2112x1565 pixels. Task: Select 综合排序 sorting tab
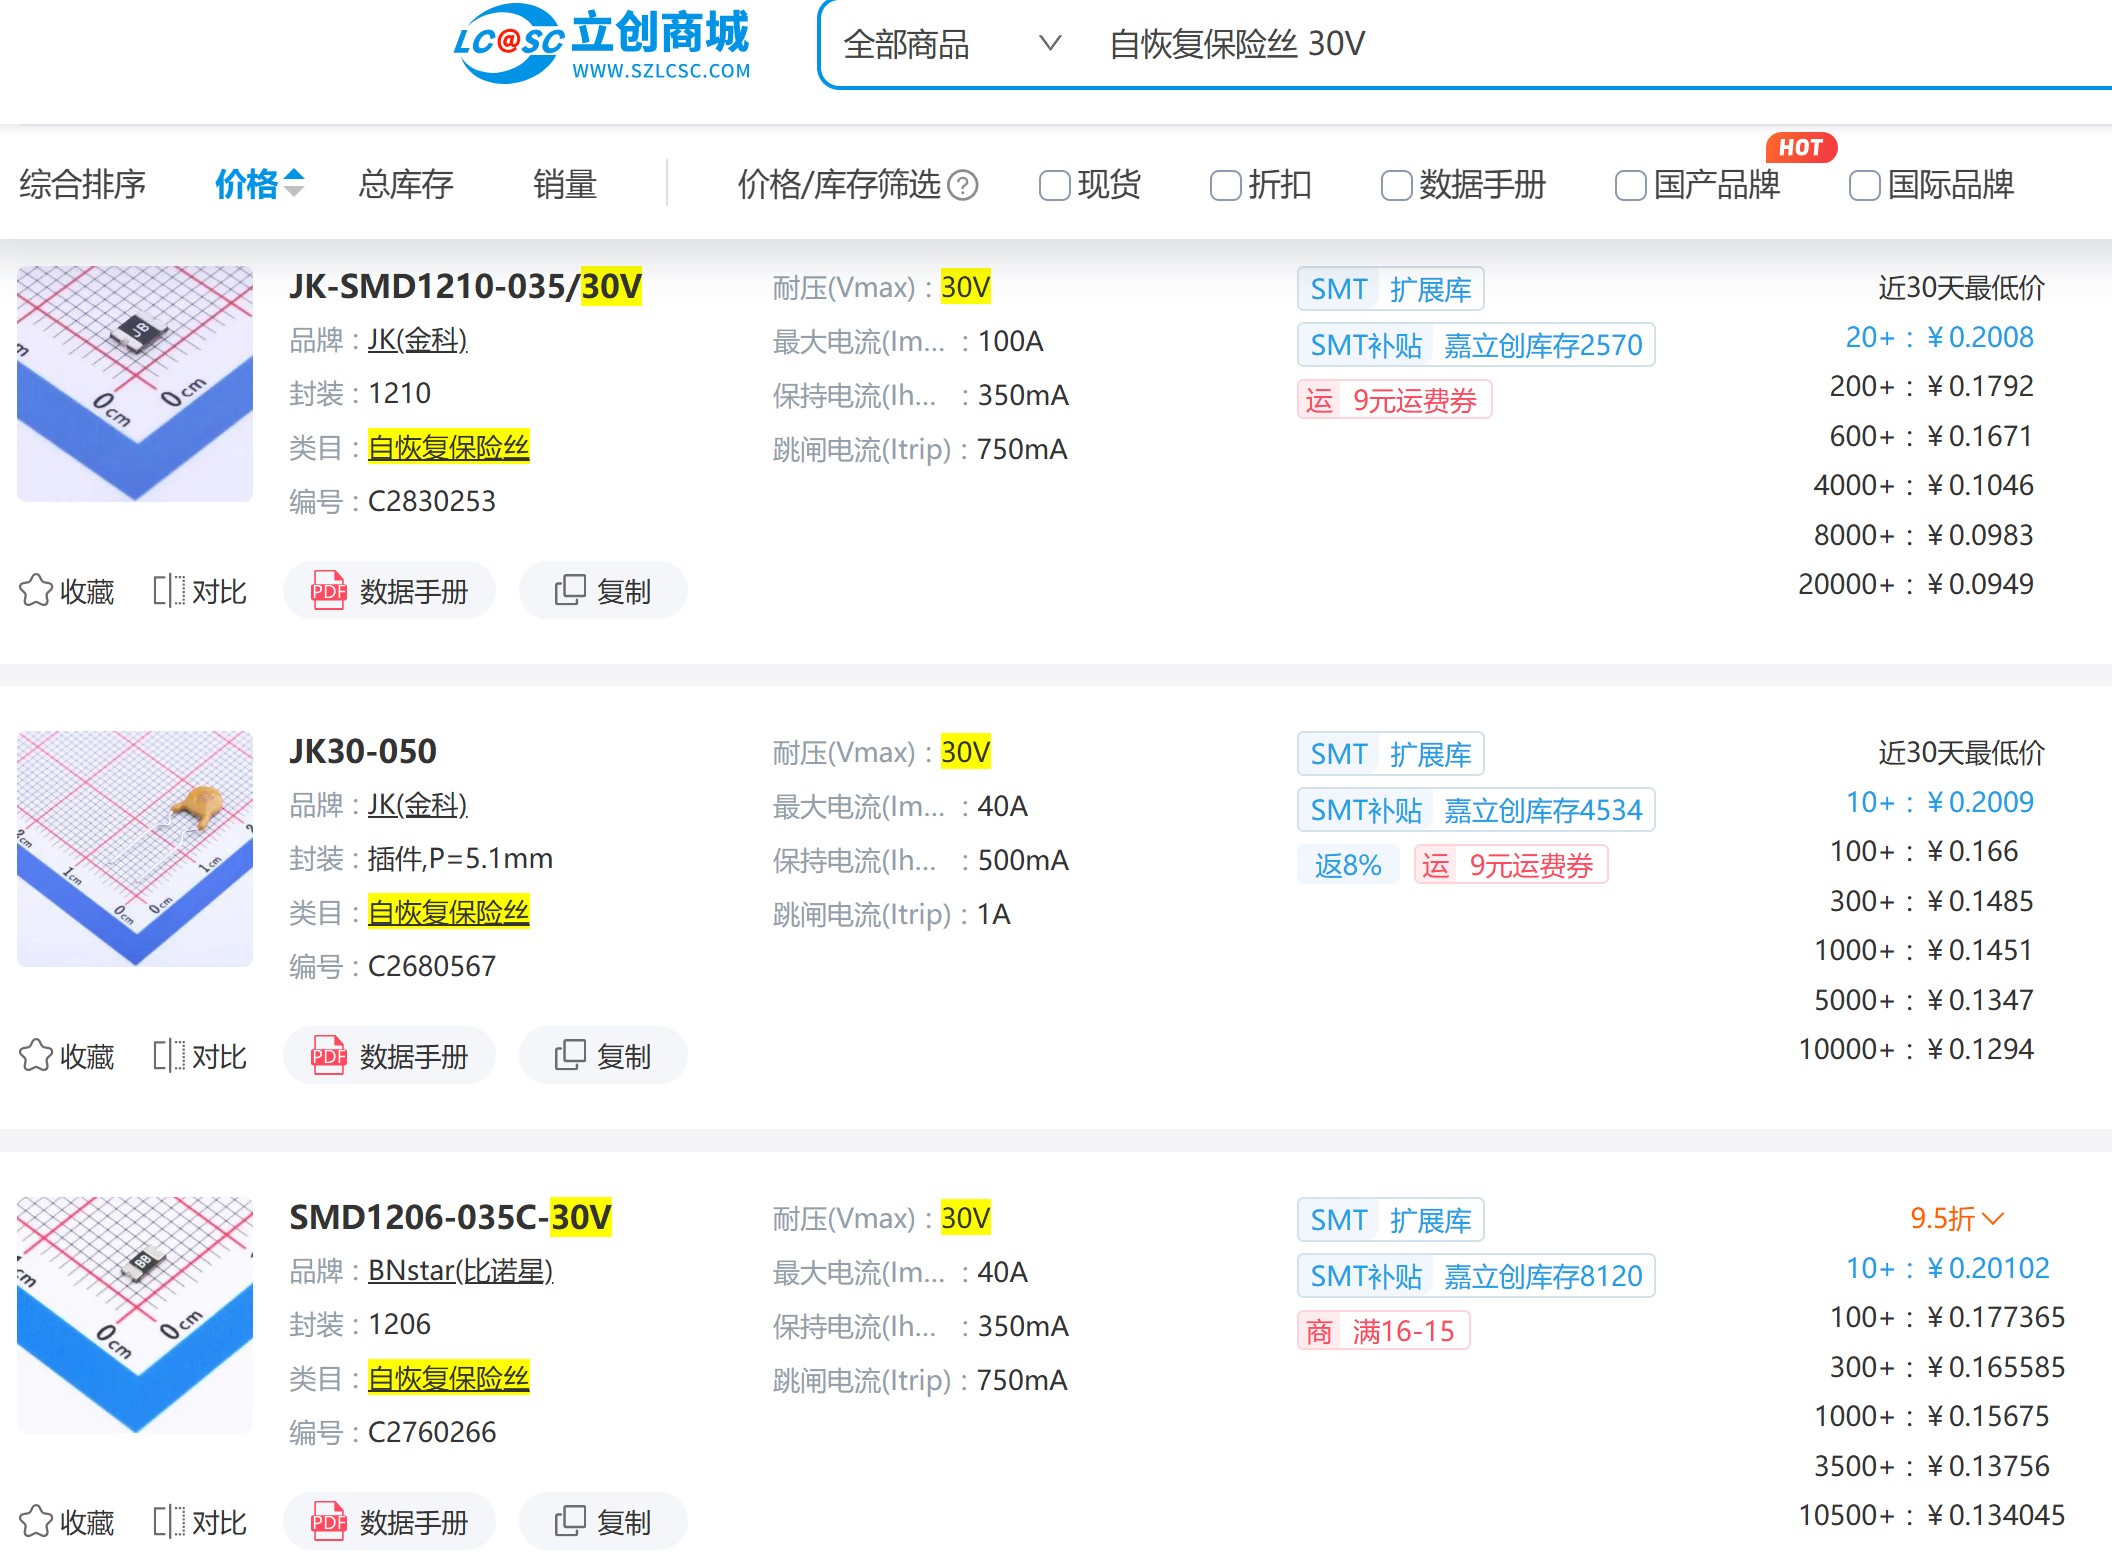pos(82,185)
